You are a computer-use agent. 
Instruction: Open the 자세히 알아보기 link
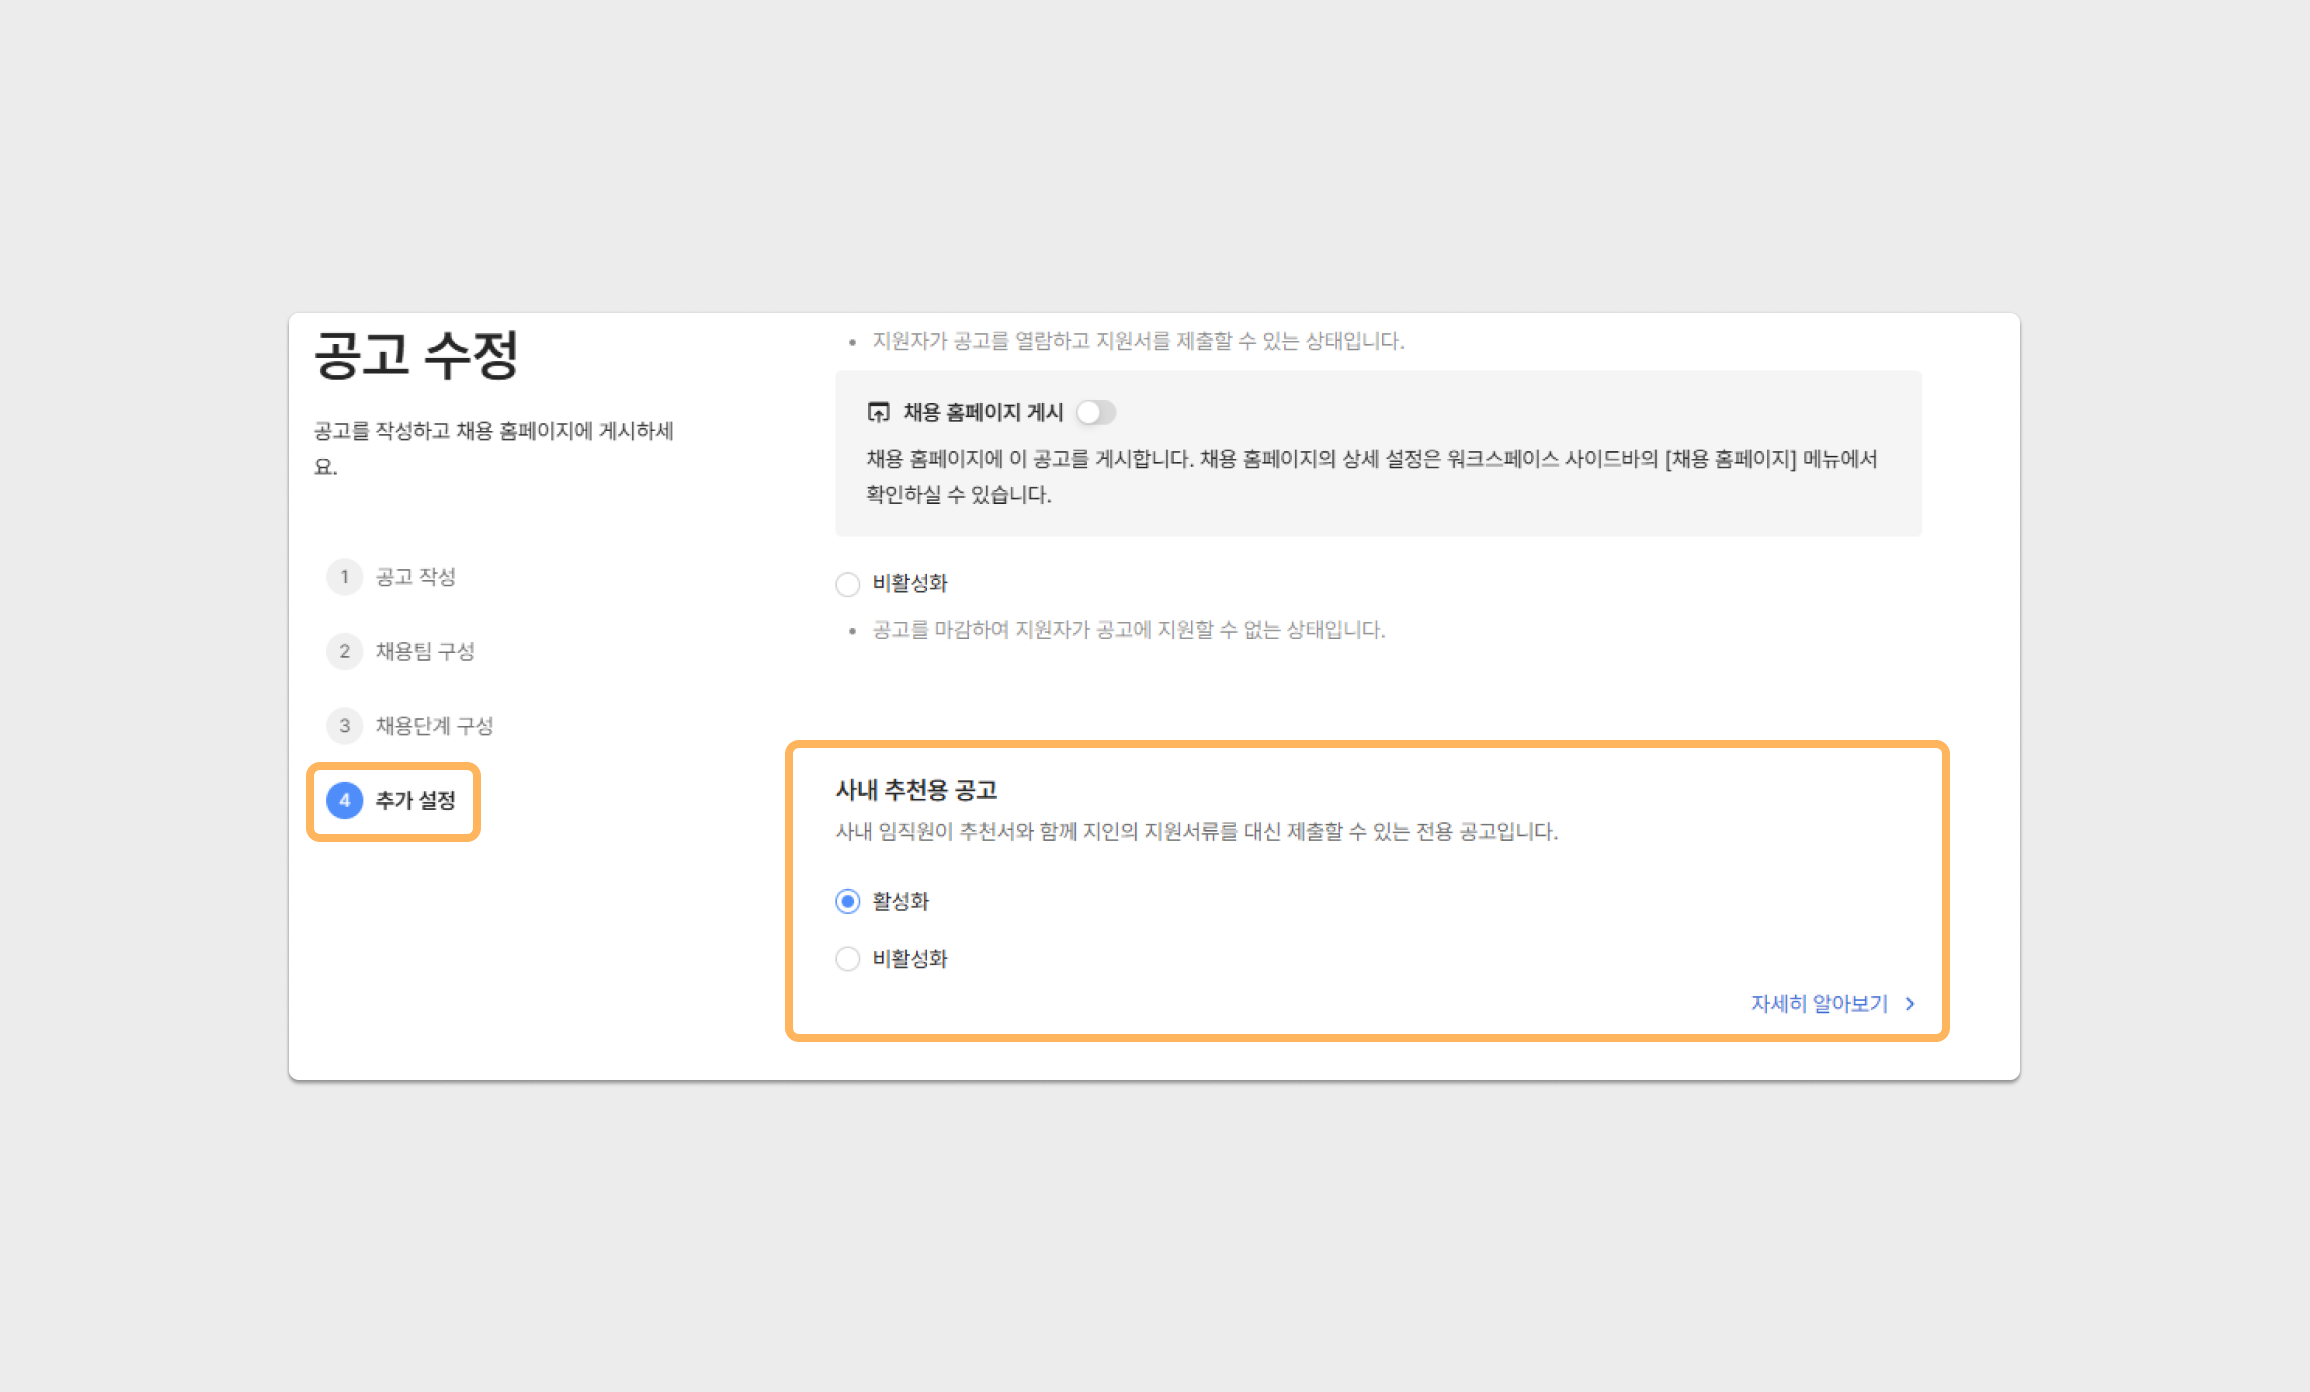click(x=1818, y=1003)
